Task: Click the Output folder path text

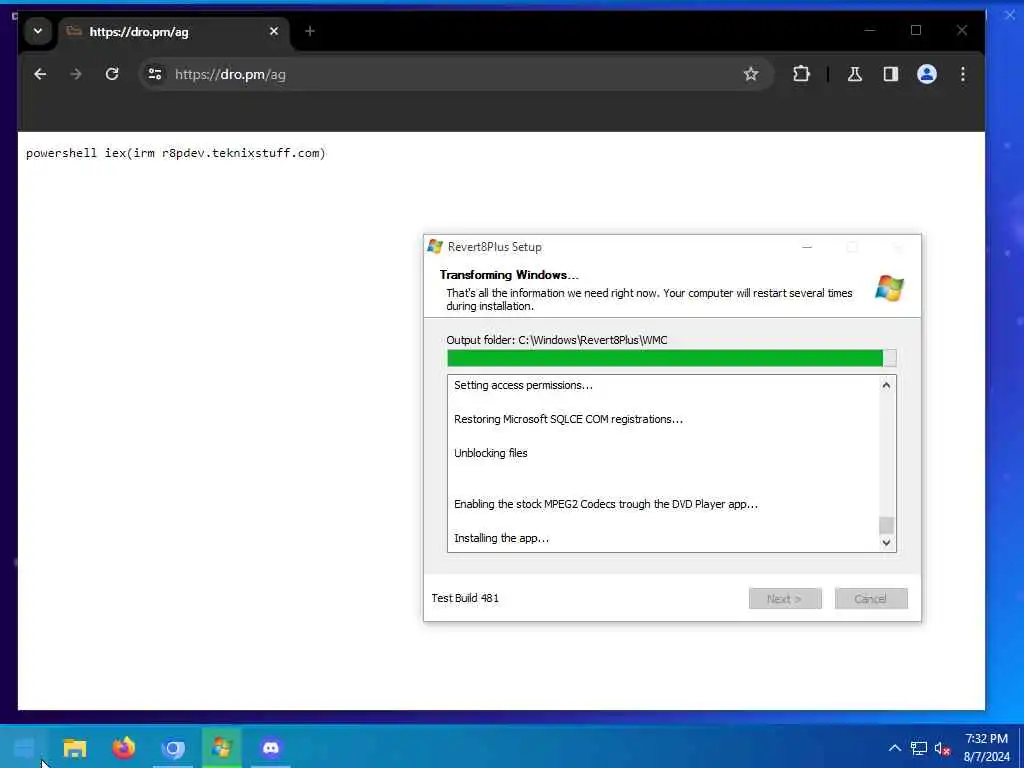Action: coord(557,340)
